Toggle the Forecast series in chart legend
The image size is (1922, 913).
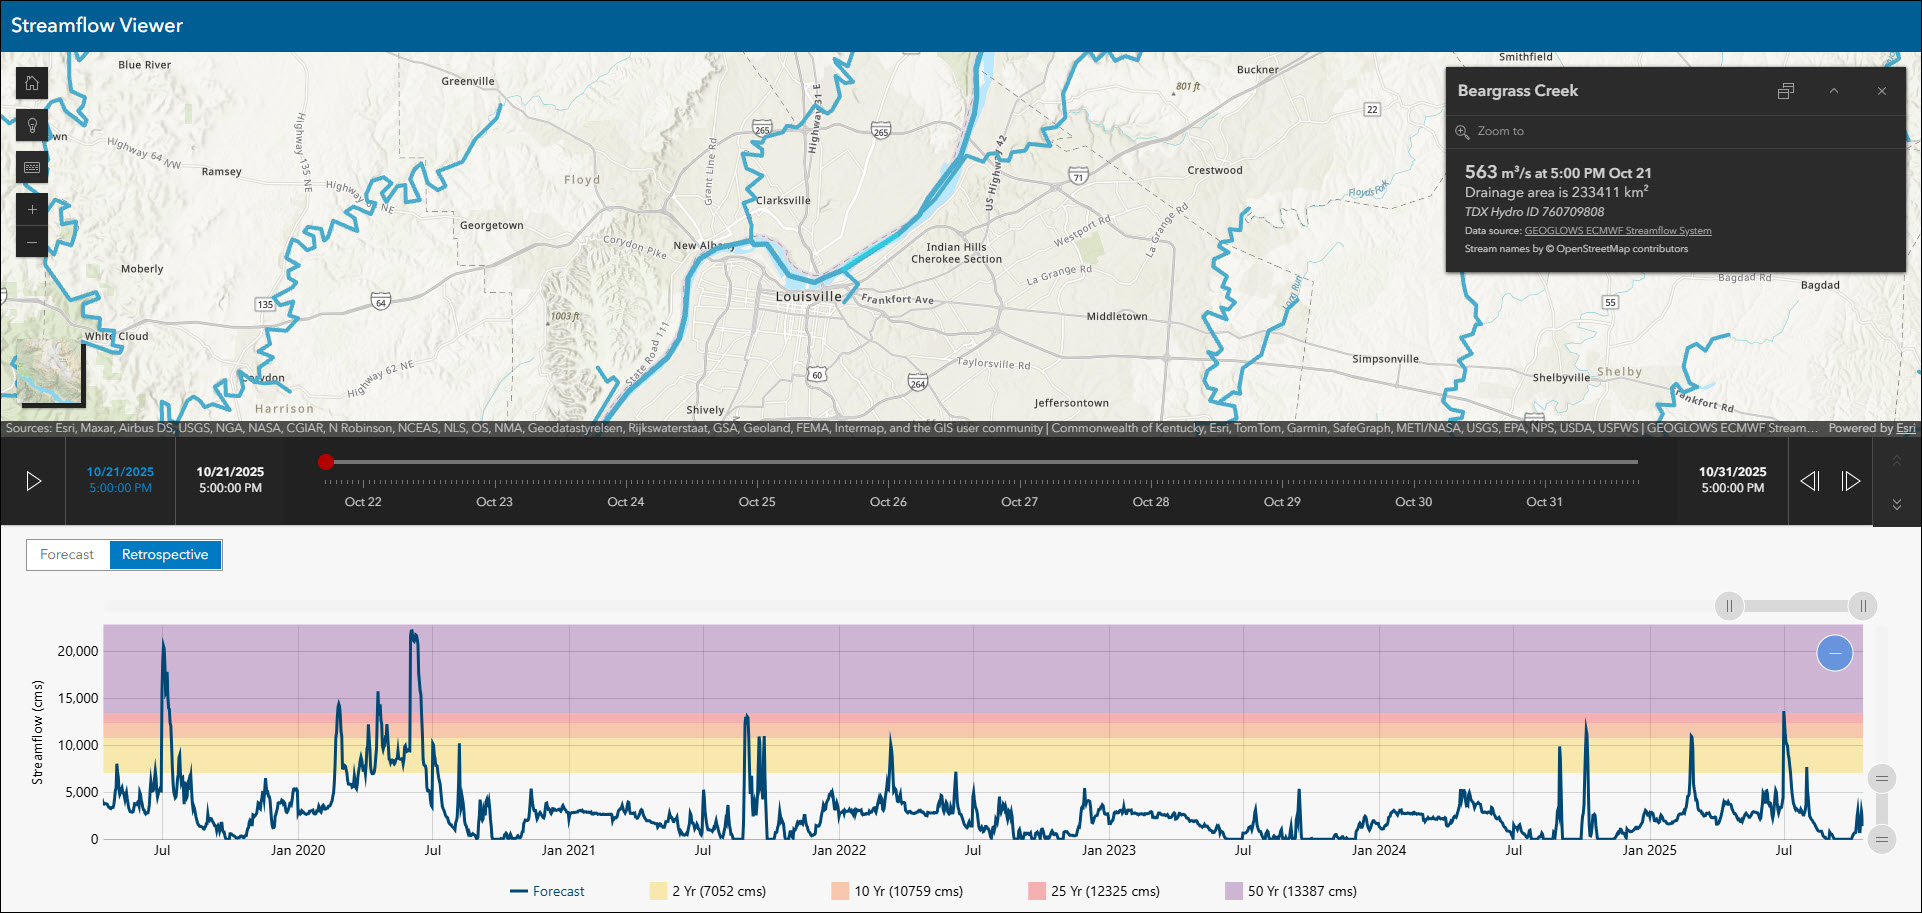[x=547, y=891]
